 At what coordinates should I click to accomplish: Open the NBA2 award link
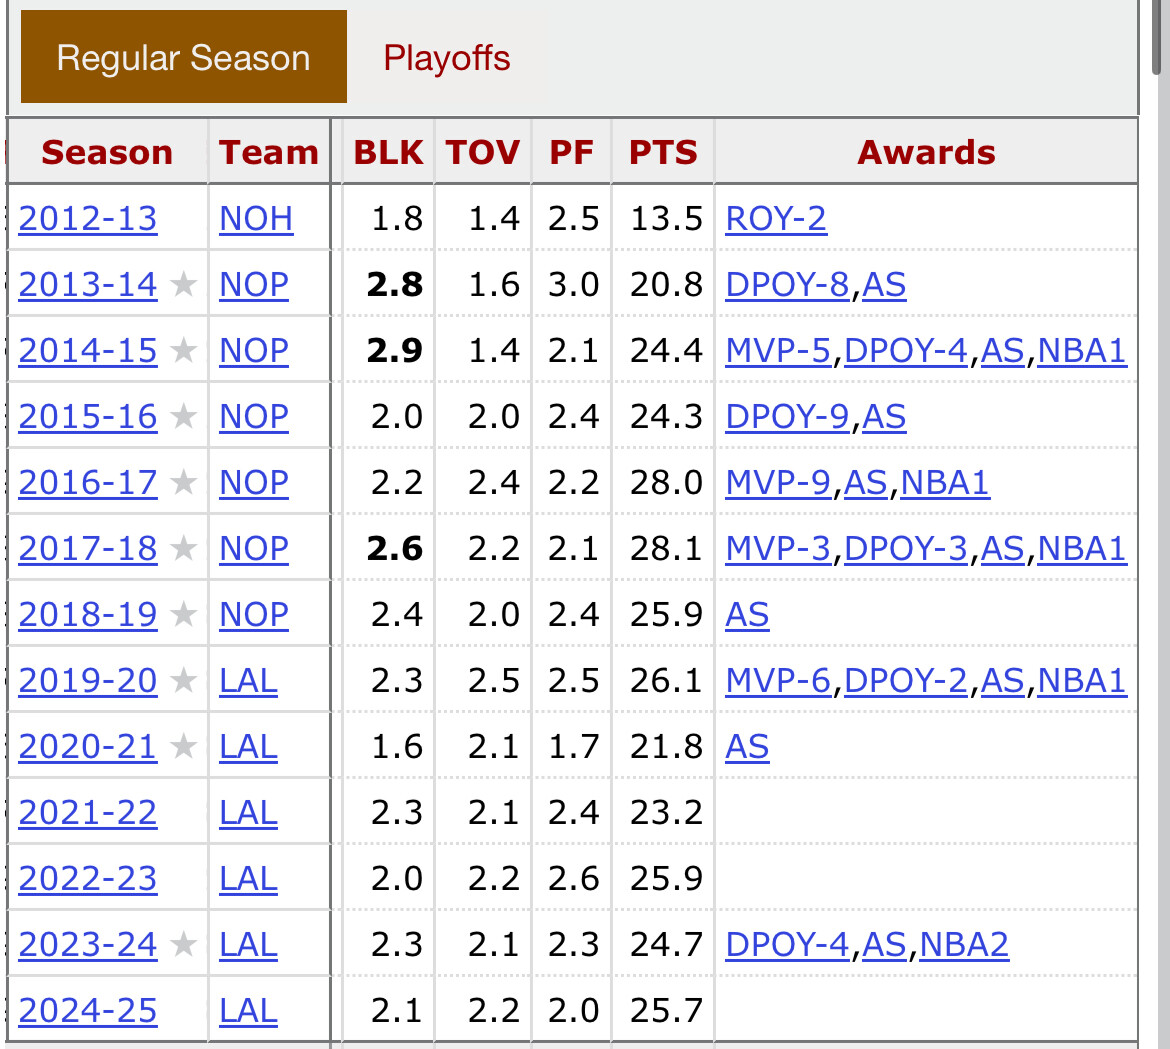964,945
